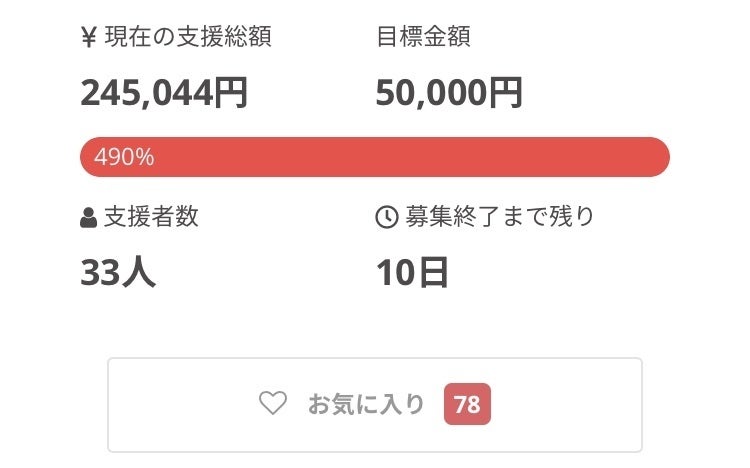Toggle the お気に入り favorite button
The width and height of the screenshot is (750, 468).
point(374,404)
